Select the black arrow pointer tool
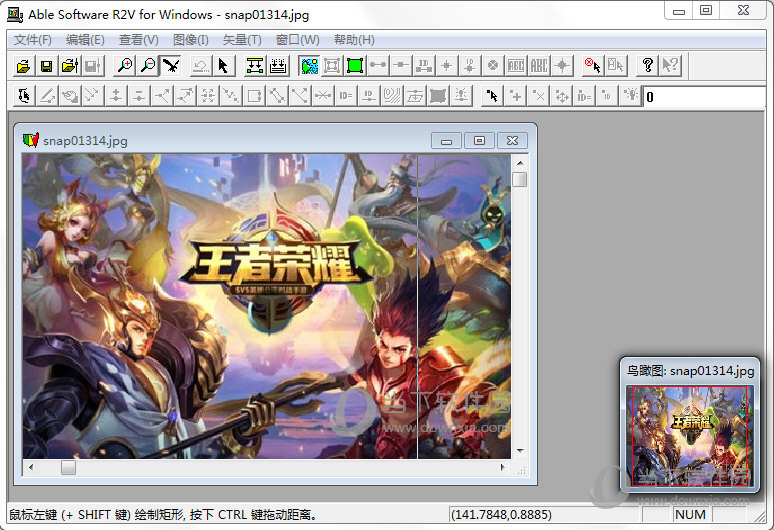 (x=224, y=66)
